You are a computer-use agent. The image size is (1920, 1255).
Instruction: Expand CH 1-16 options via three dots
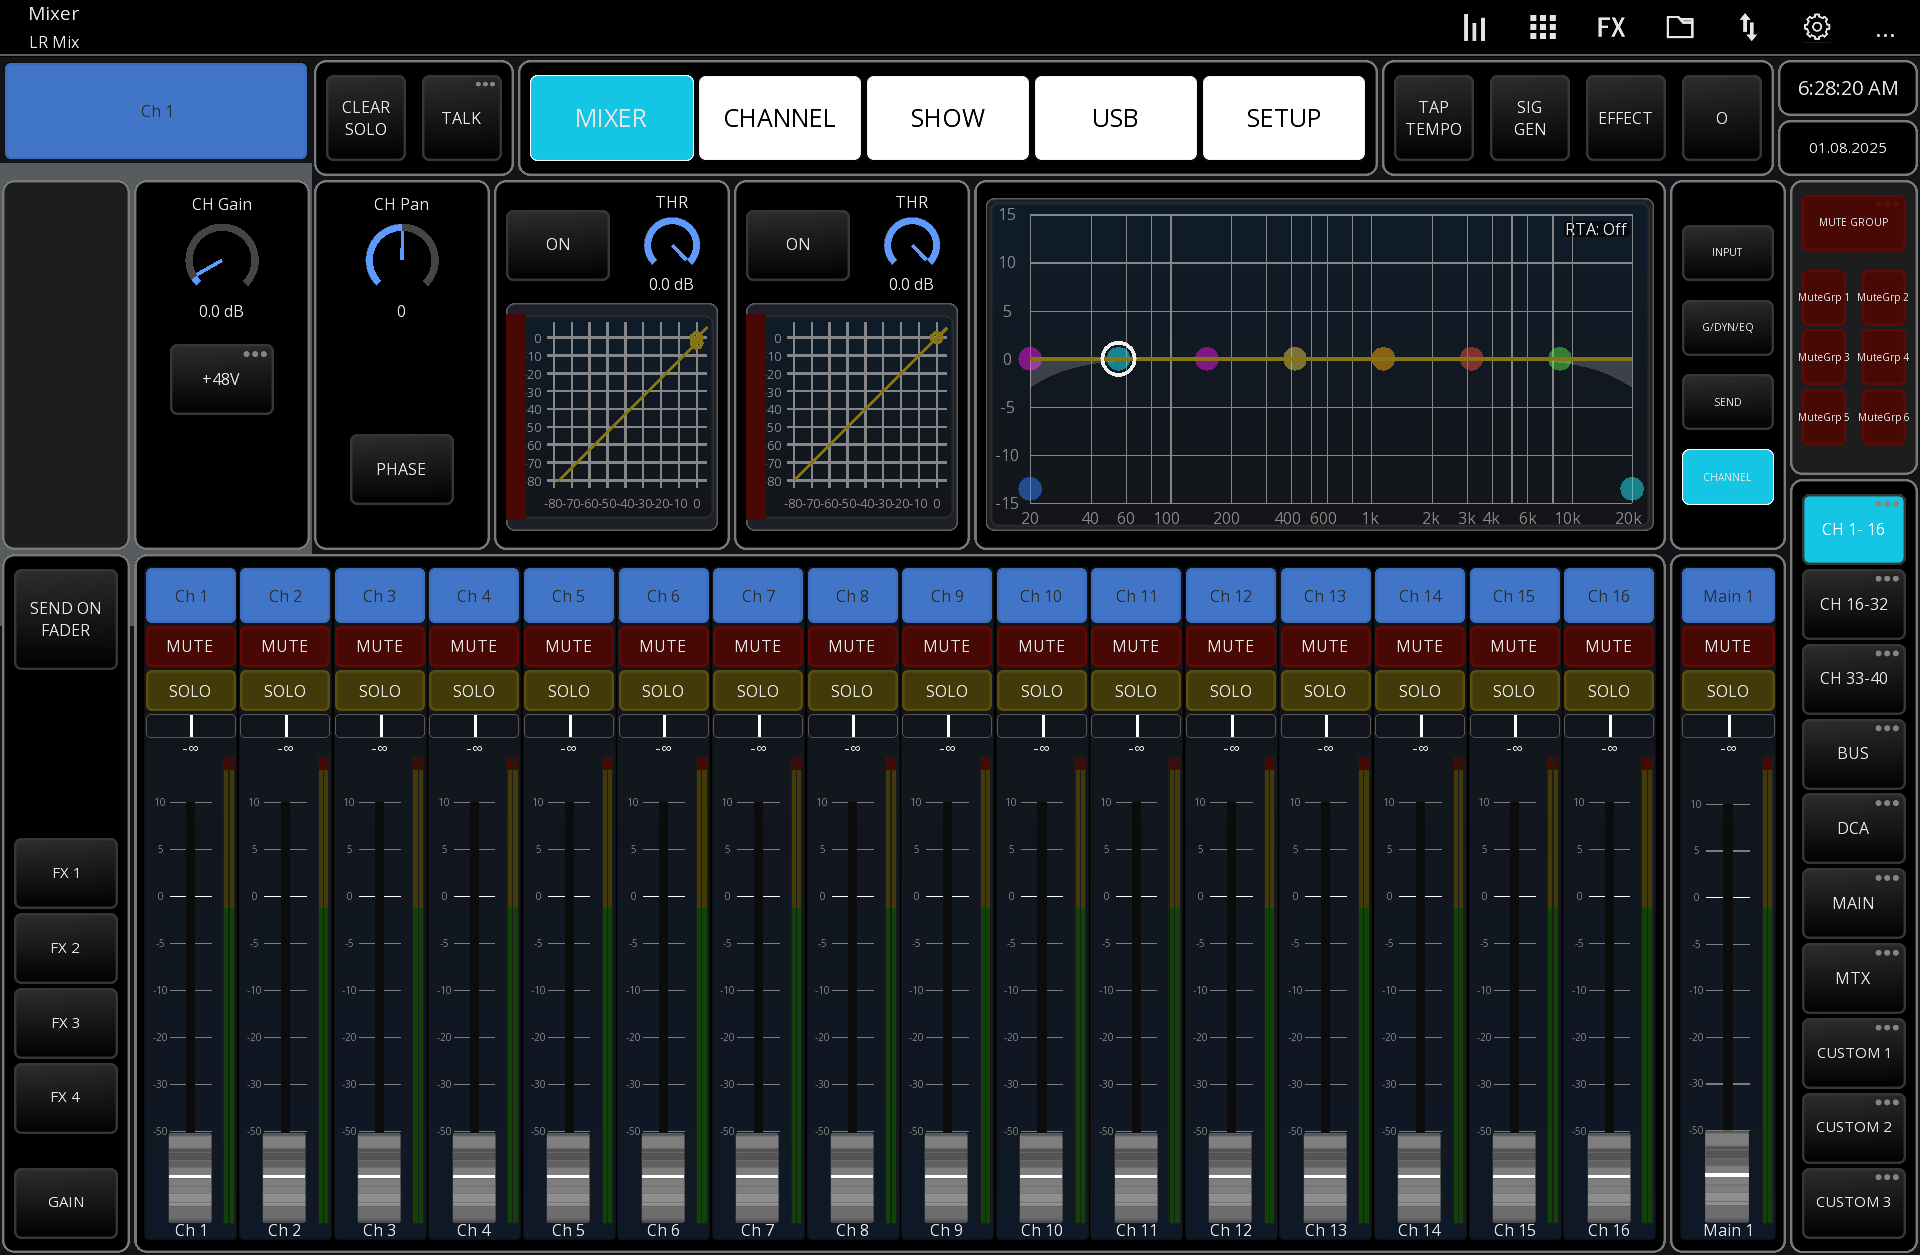1888,504
